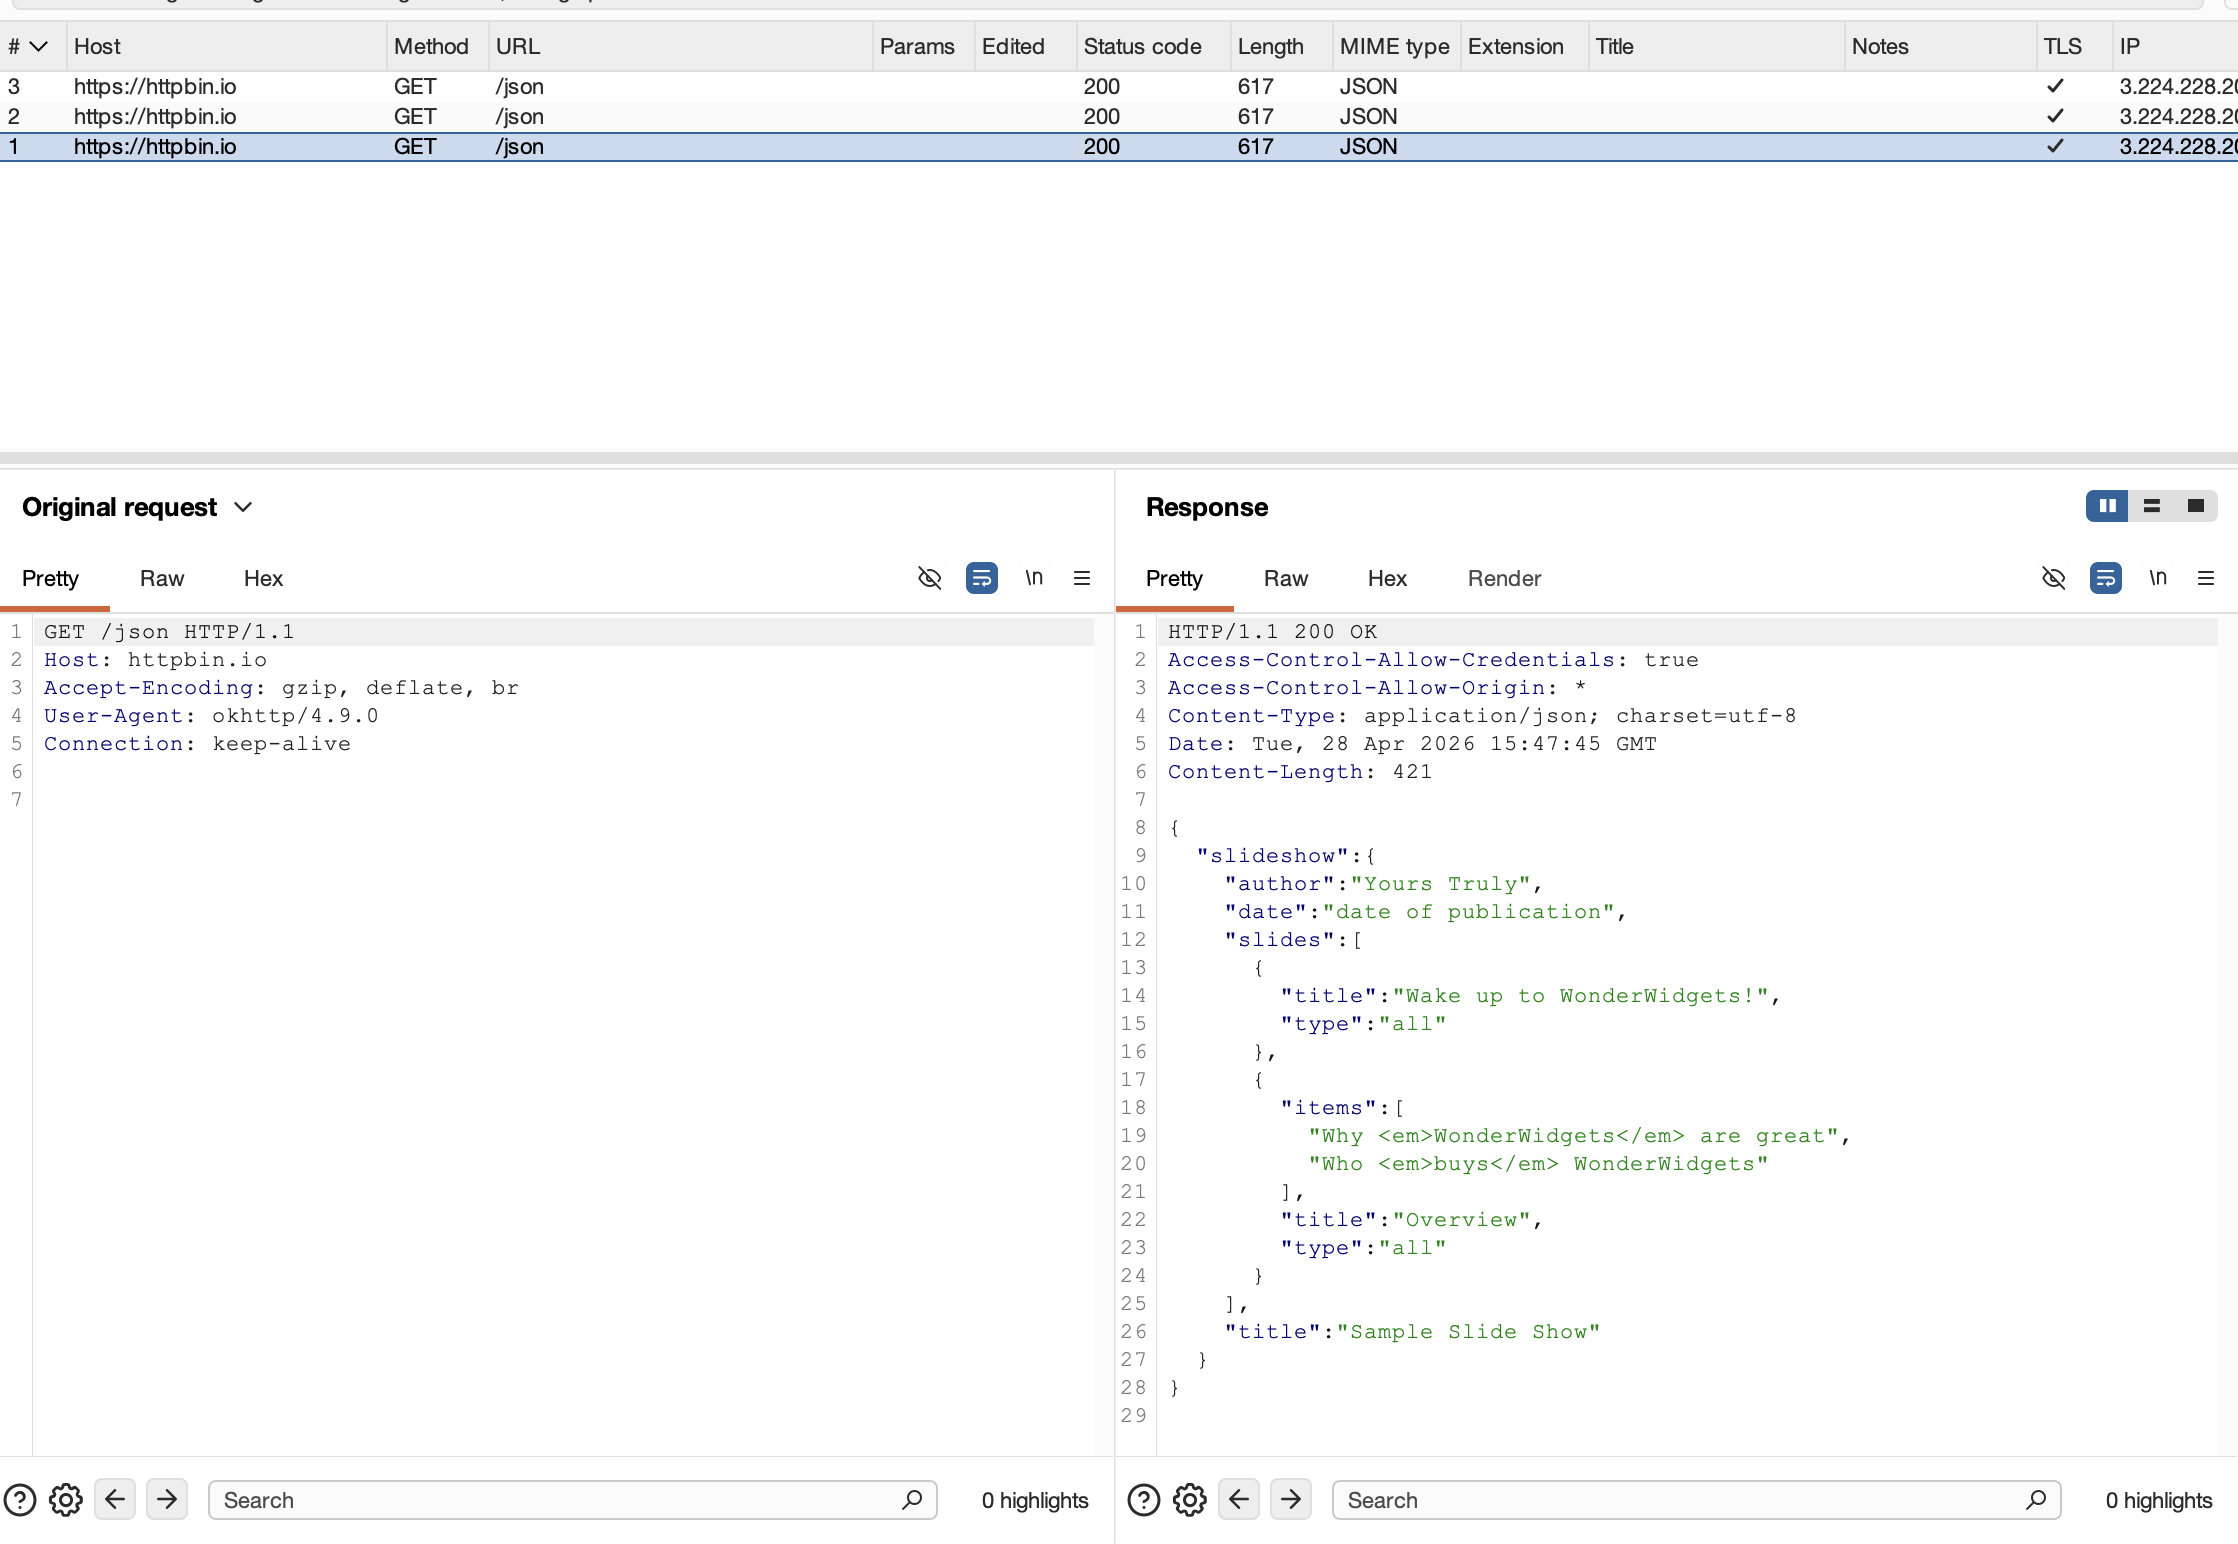Switch to side-by-side layout view
2238x1544 pixels.
coord(2107,506)
